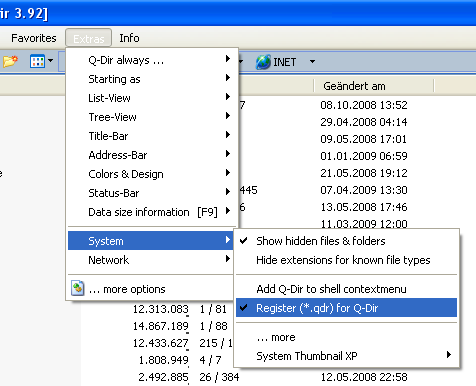This screenshot has height=386, width=476.
Task: Select the System menu entry
Action: pyautogui.click(x=151, y=241)
